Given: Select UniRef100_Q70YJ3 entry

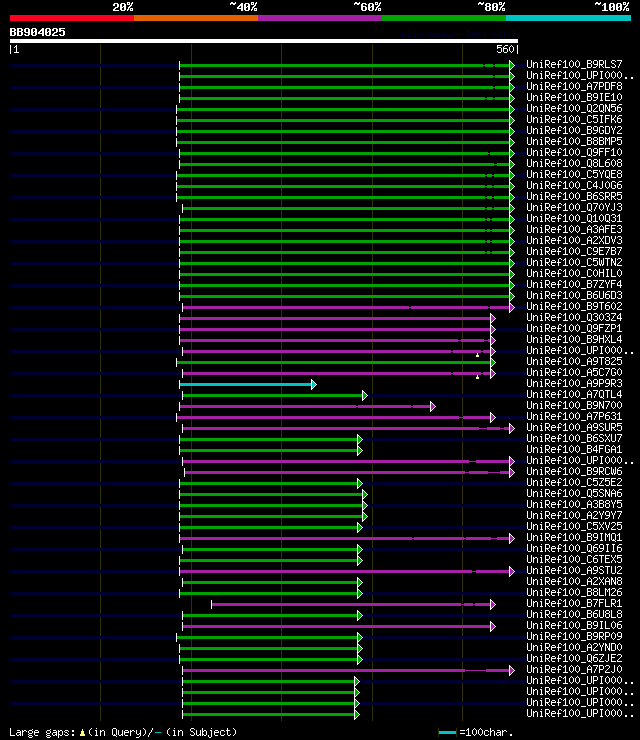Looking at the screenshot, I should coord(574,207).
